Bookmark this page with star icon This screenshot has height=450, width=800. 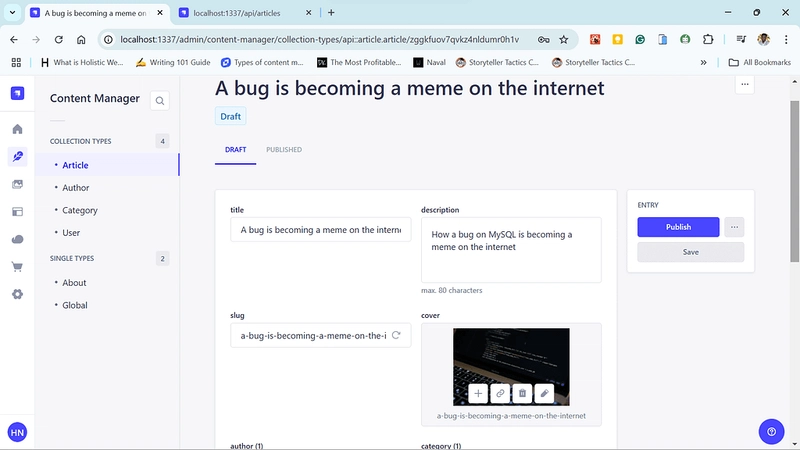click(x=564, y=39)
